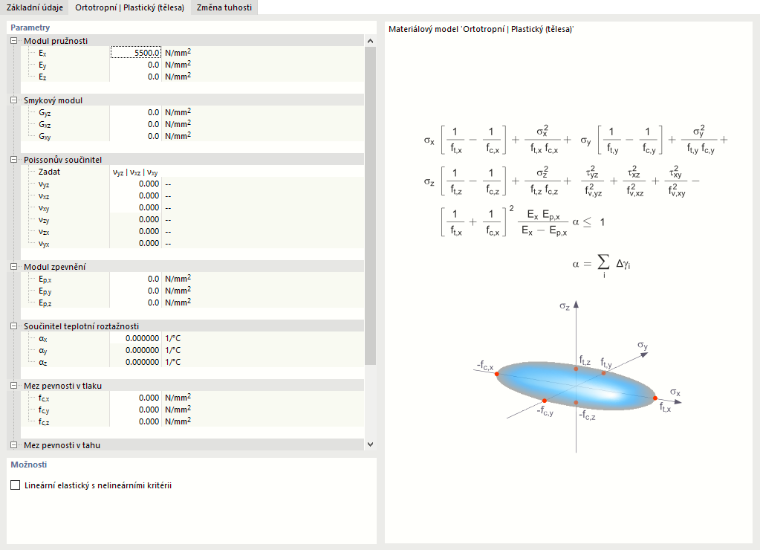Select the αy thermal expansion value

pos(136,350)
